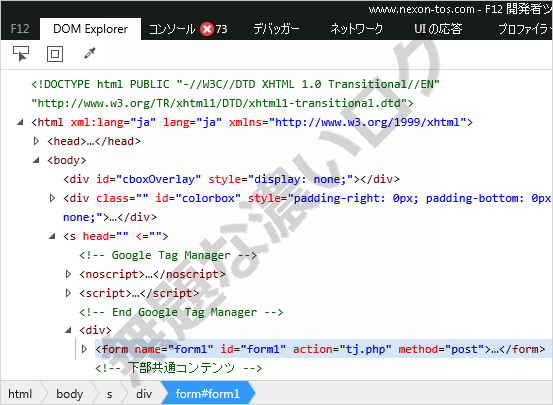
Task: Select the head element row
Action: click(94, 141)
